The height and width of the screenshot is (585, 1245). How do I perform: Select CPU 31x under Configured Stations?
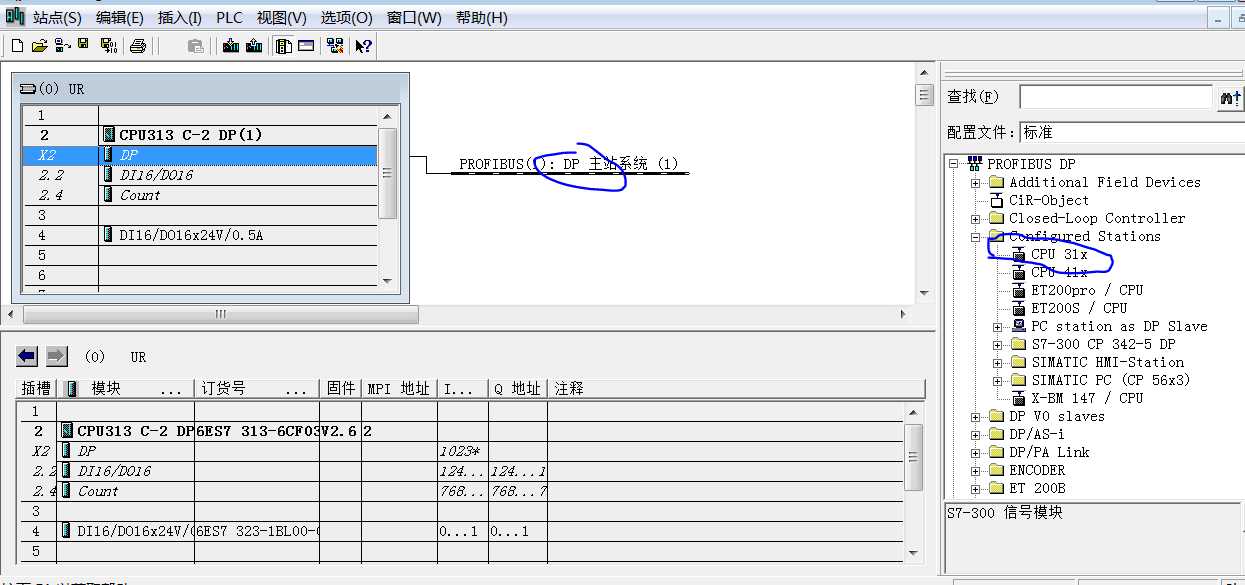click(x=1059, y=254)
